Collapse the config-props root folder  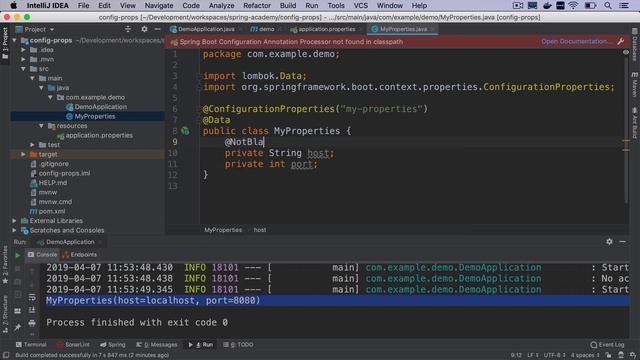[x=15, y=40]
